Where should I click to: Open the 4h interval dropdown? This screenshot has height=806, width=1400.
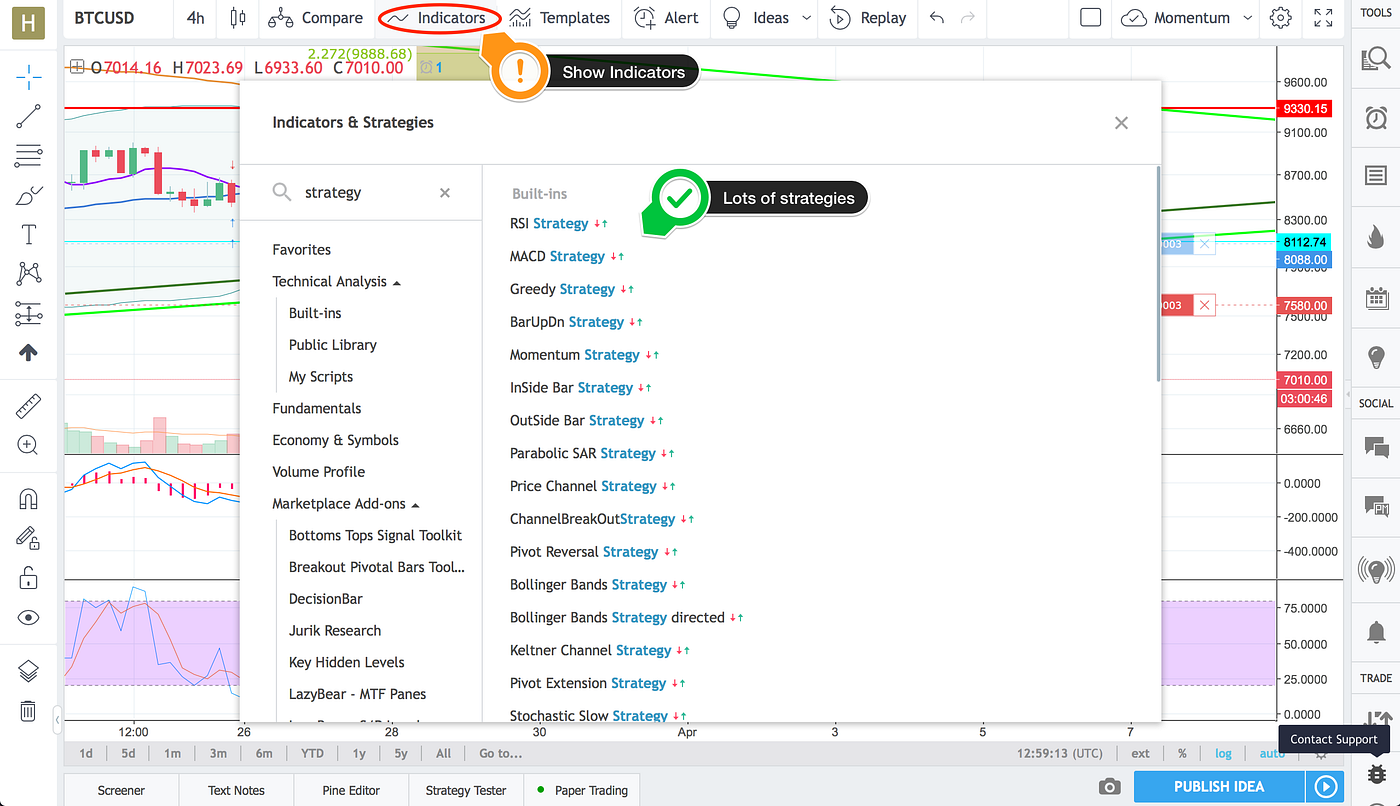pyautogui.click(x=196, y=18)
